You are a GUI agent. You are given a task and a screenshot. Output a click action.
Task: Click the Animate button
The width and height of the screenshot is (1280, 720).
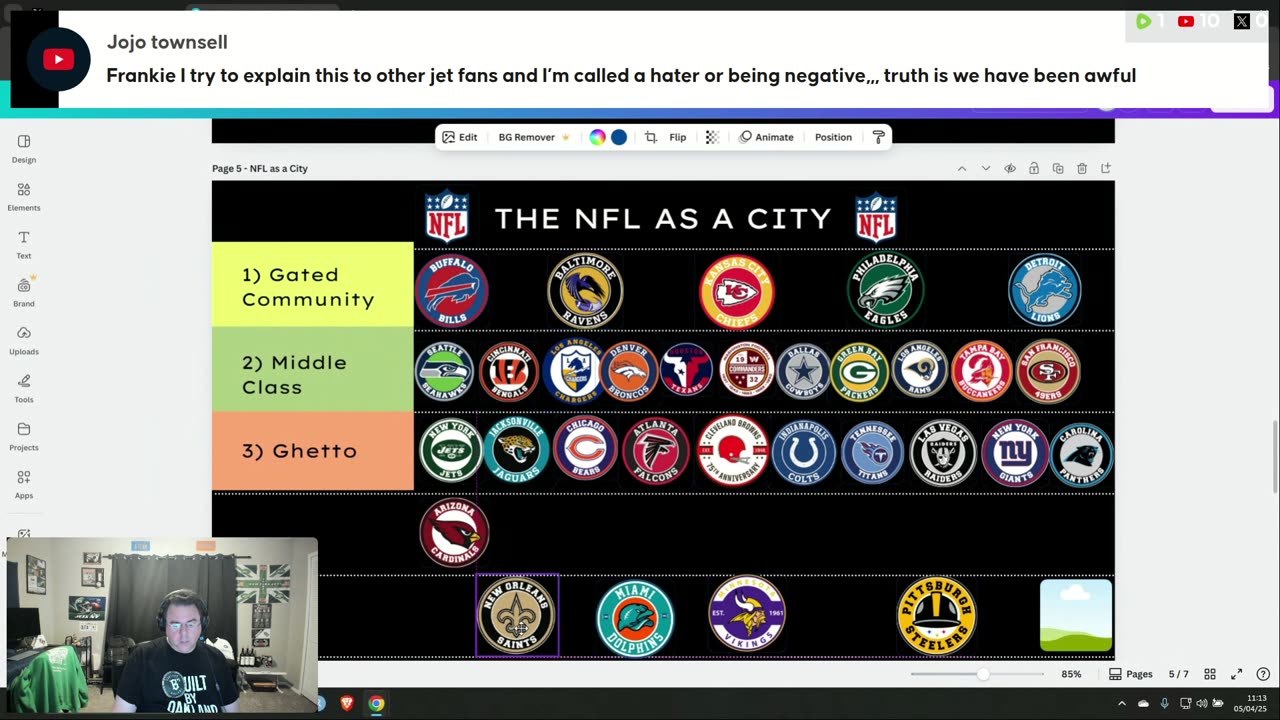click(x=766, y=137)
